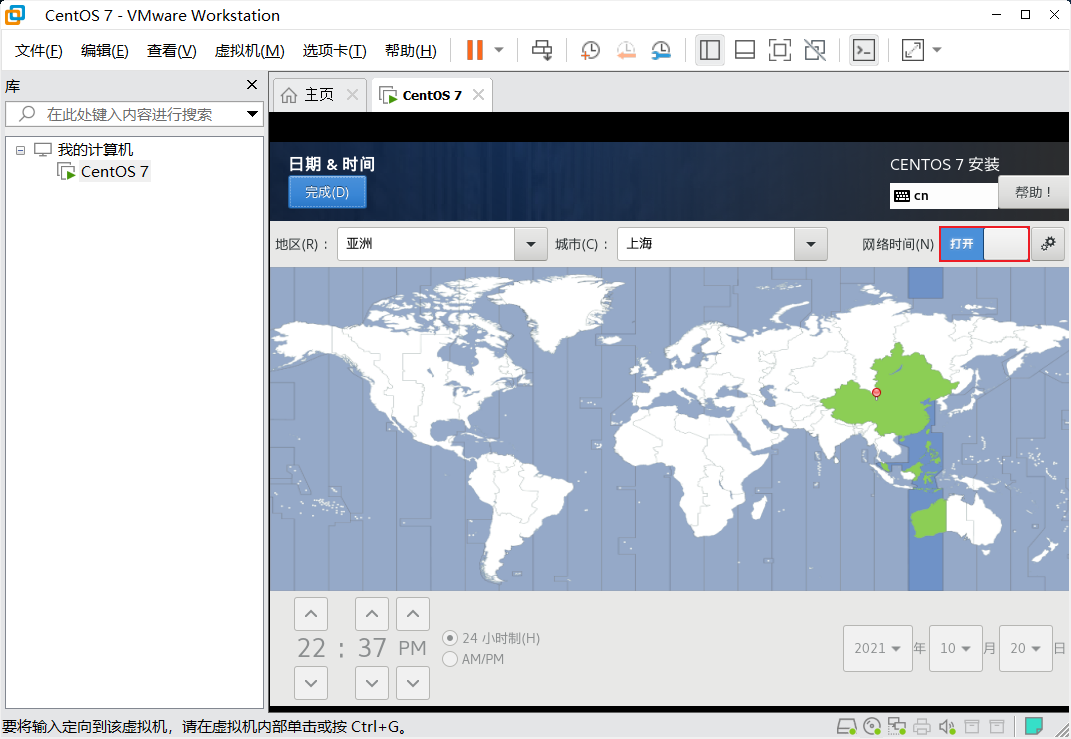This screenshot has height=739, width=1071.
Task: Open the month dropdown showing 10
Action: 956,648
